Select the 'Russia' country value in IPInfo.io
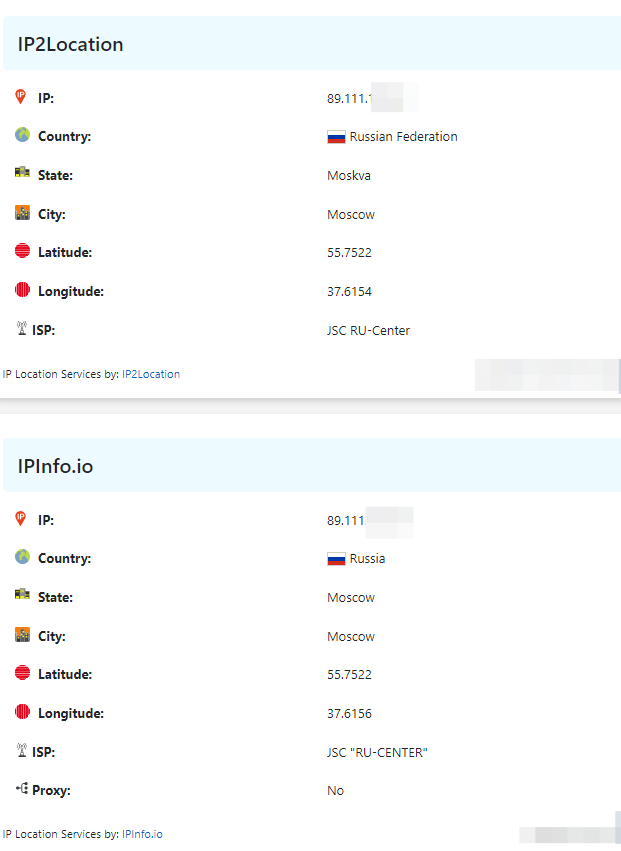This screenshot has width=621, height=851. [x=367, y=558]
